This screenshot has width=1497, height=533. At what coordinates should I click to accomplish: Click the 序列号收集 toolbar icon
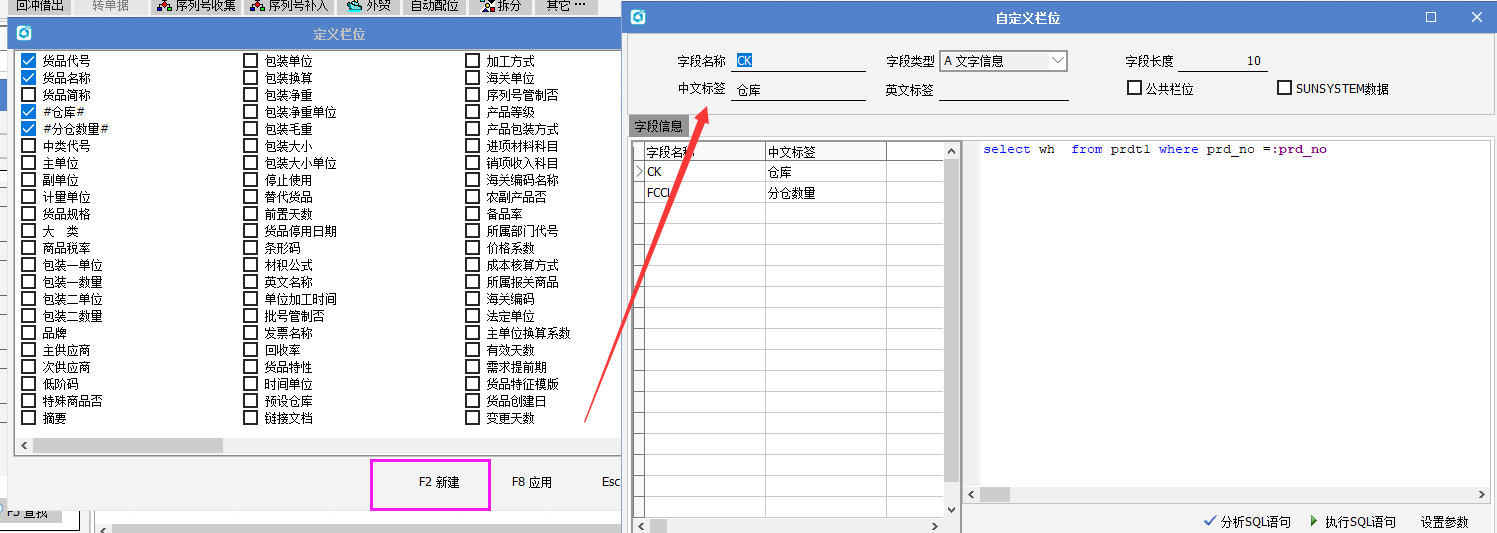point(164,6)
